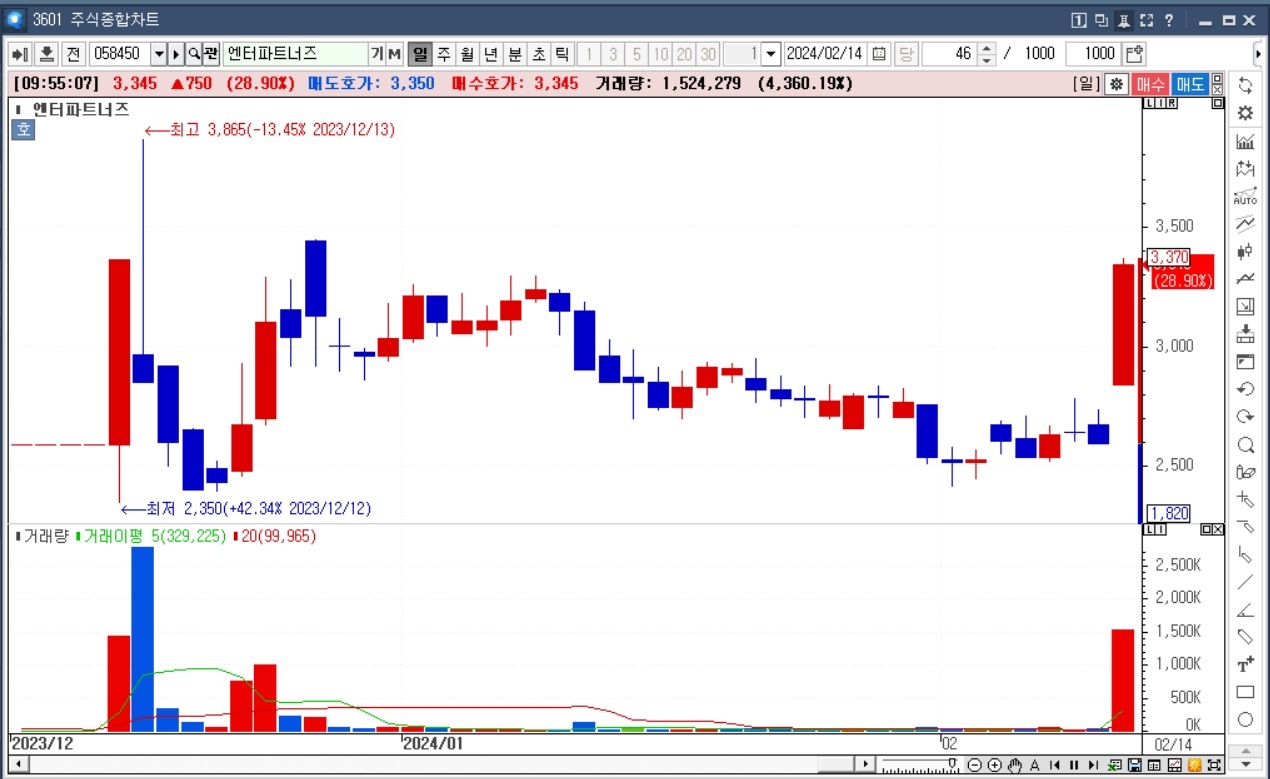The image size is (1270, 779).
Task: Expand the top toolbar with right-edge arrow
Action: (1258, 53)
